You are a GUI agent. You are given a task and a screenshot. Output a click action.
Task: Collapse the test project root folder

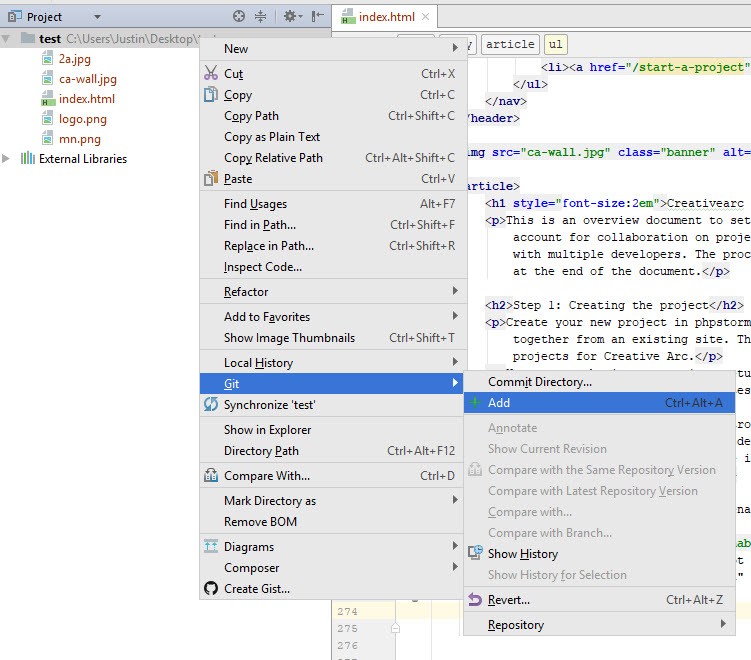[x=8, y=39]
